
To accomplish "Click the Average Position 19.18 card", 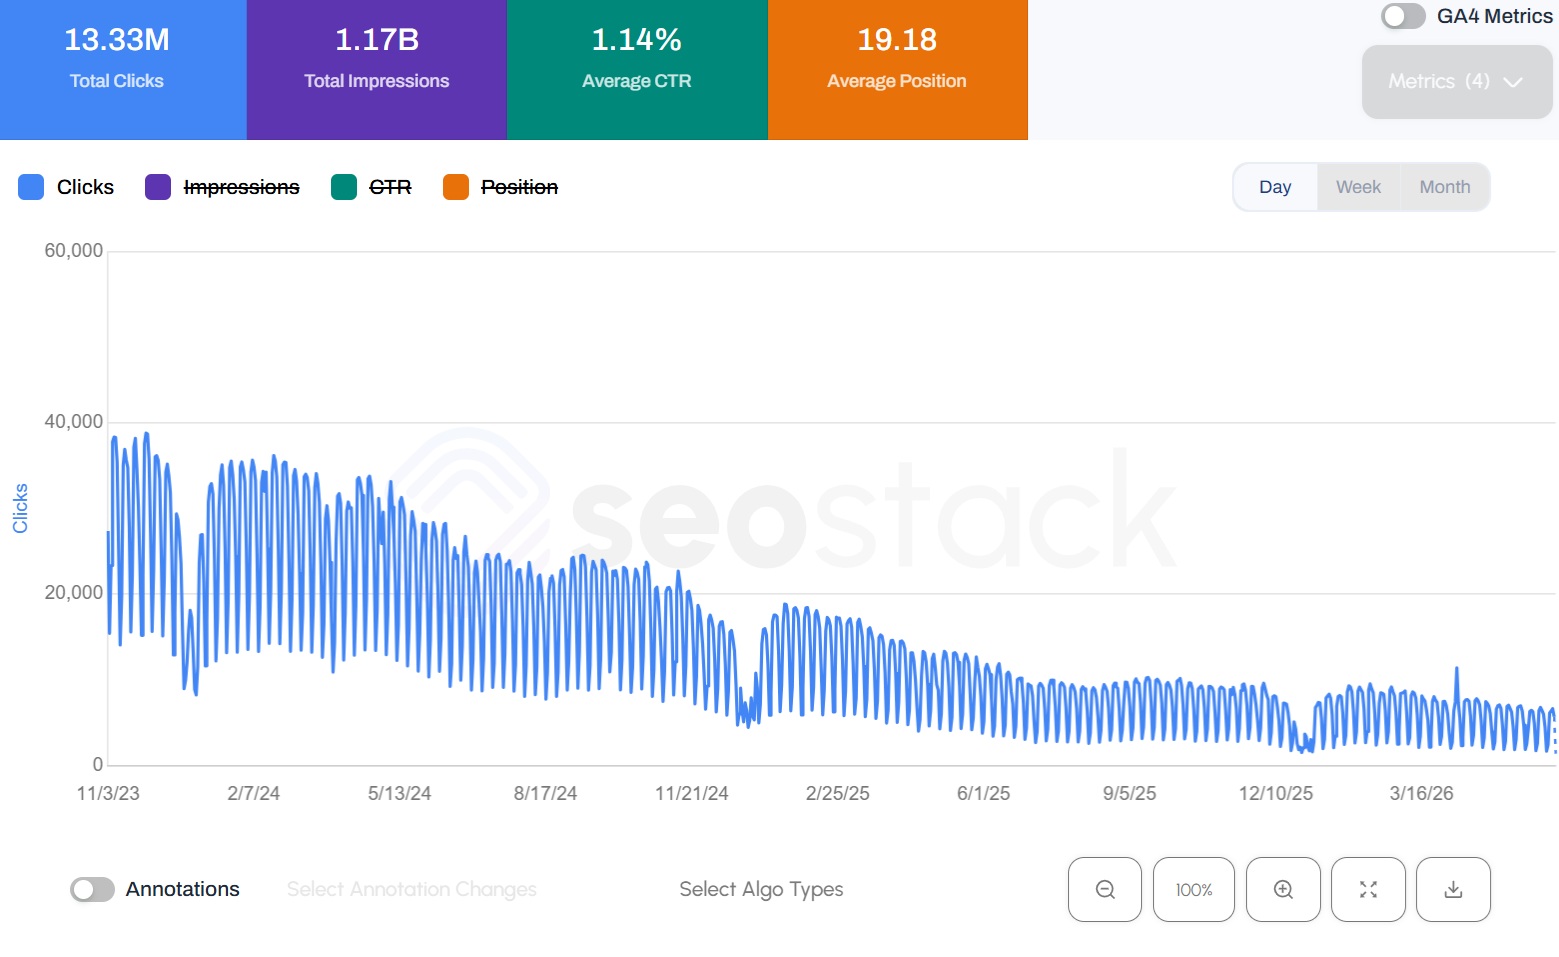I will [x=898, y=70].
